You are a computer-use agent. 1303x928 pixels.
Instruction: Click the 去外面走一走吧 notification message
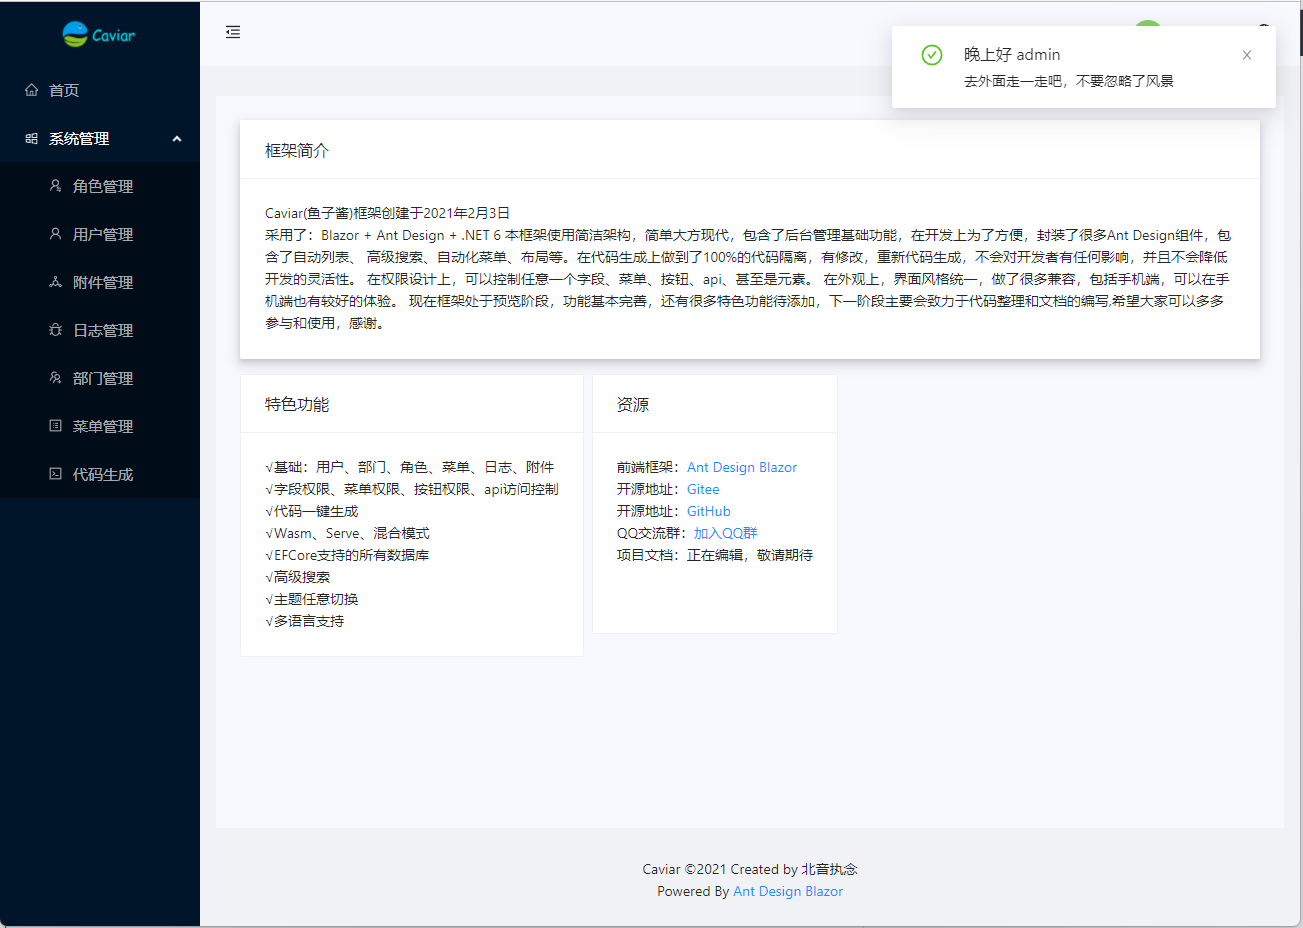[1069, 81]
